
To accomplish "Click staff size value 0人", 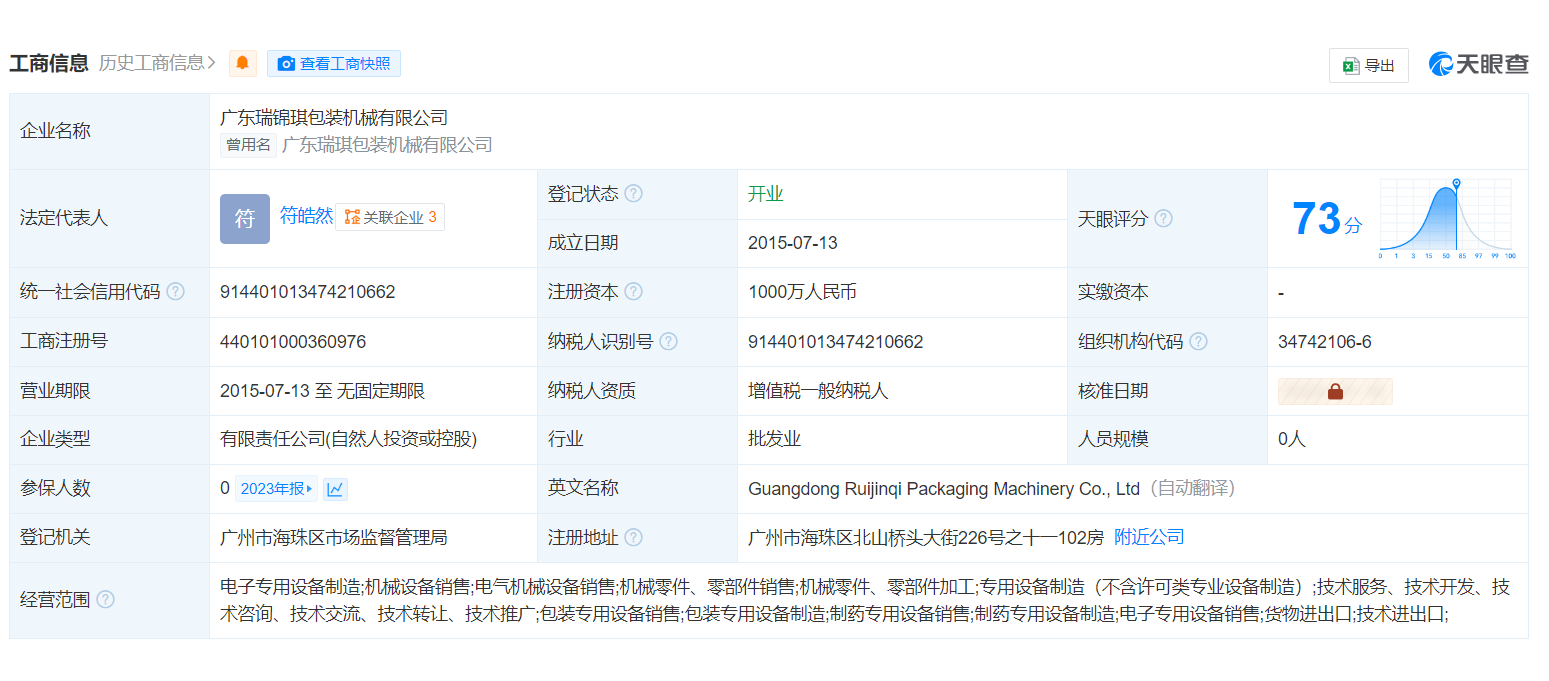I will coord(1292,439).
